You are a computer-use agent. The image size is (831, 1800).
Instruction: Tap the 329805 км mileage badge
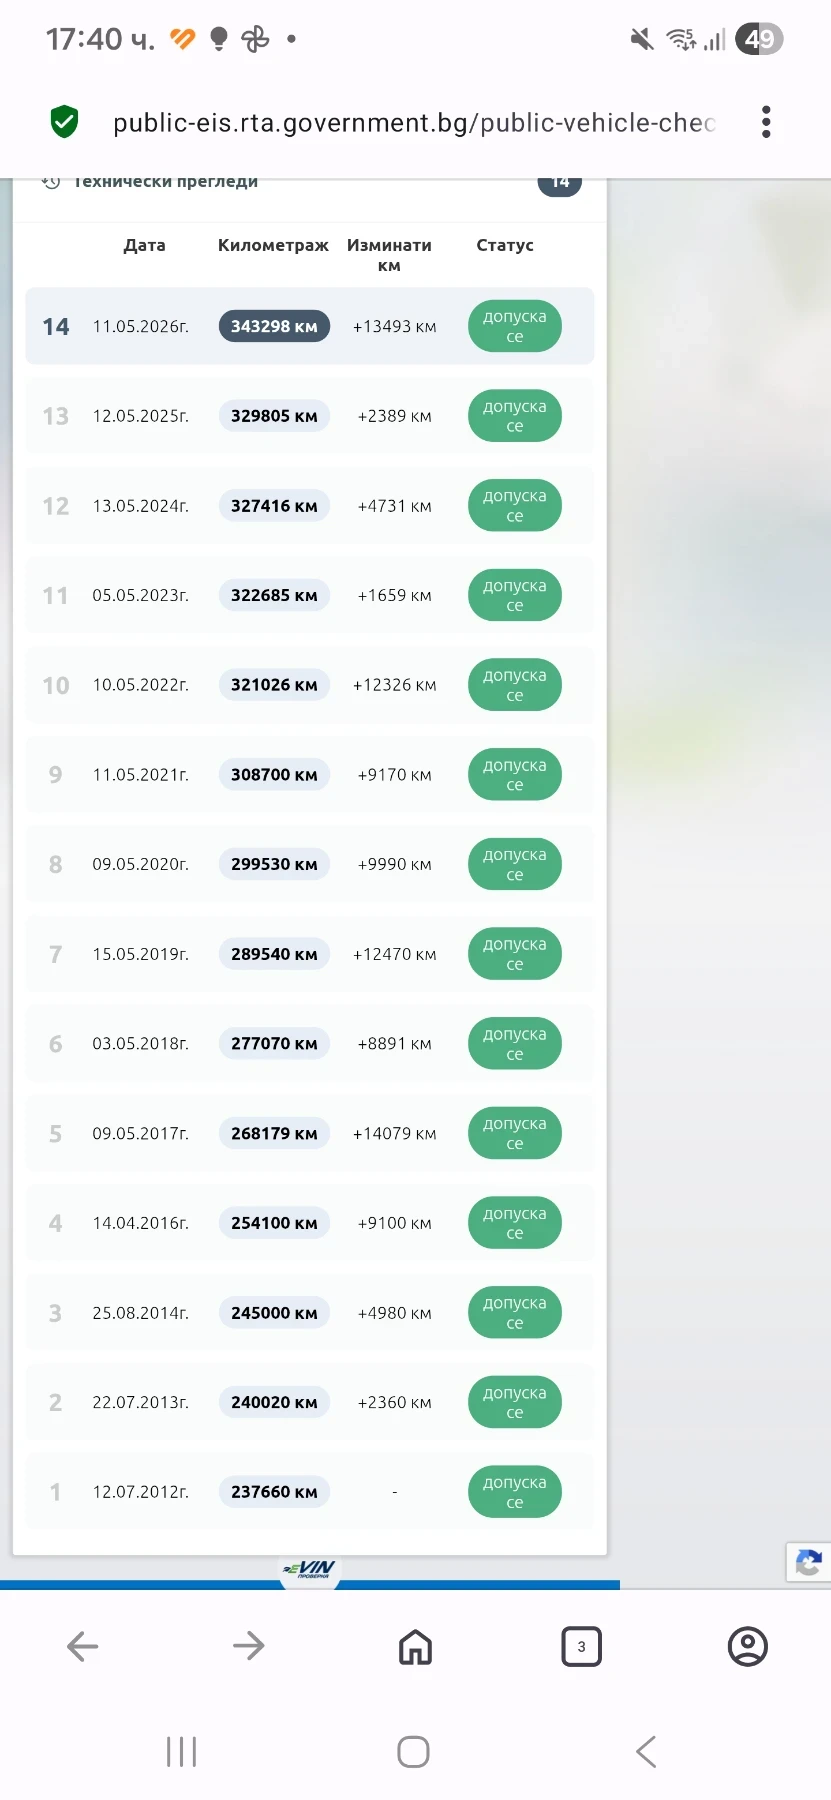tap(274, 416)
